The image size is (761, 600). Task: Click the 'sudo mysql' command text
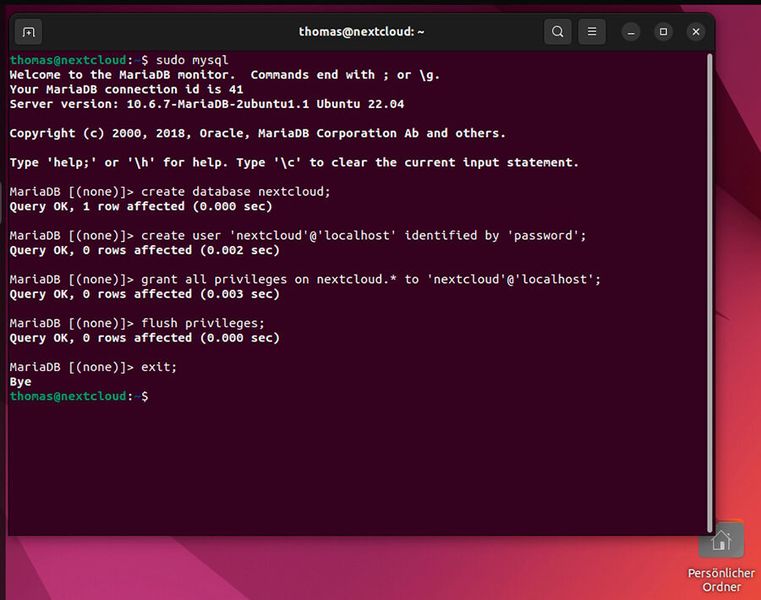pos(192,60)
